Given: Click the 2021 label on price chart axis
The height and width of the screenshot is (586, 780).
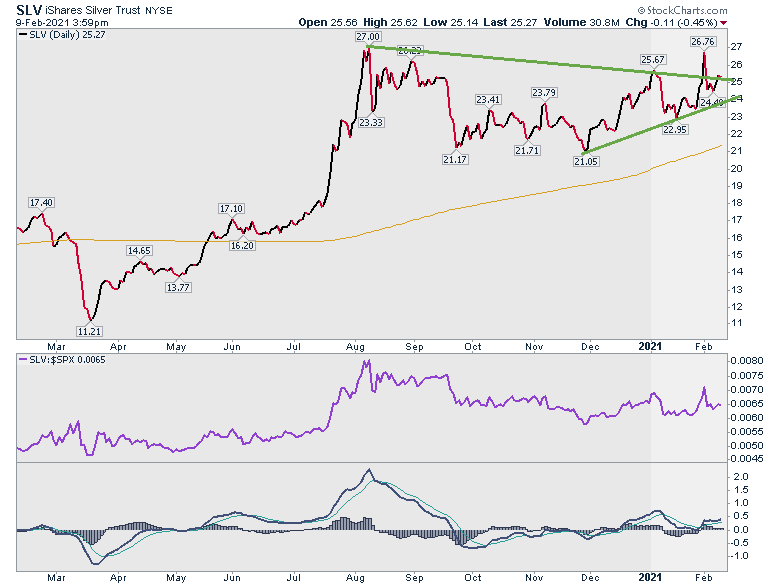Looking at the screenshot, I should 651,347.
